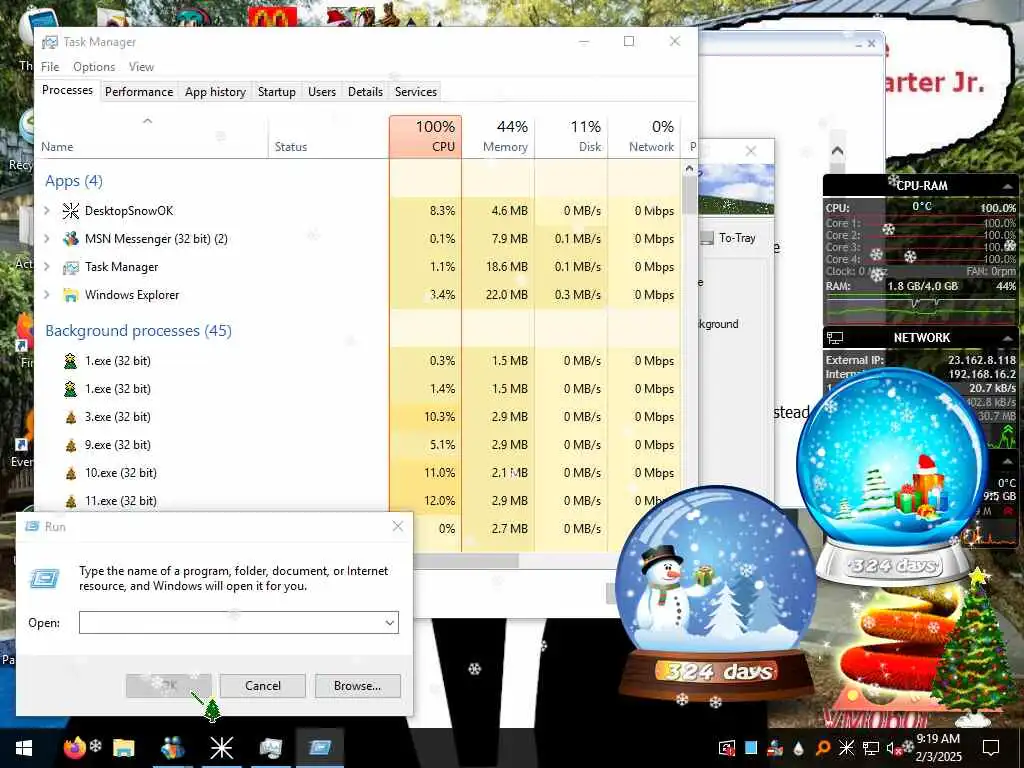The image size is (1024, 768).
Task: Open the View menu in Task Manager
Action: [141, 67]
